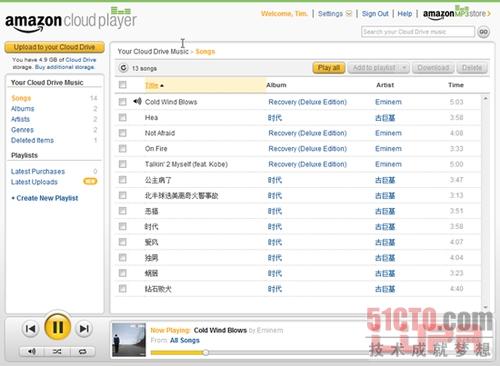Click the song title Not Afraid
The width and height of the screenshot is (500, 366).
click(160, 133)
